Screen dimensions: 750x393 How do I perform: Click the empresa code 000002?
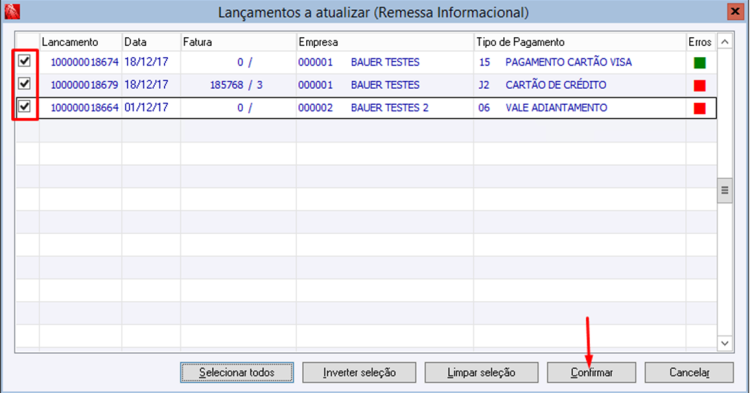click(316, 108)
